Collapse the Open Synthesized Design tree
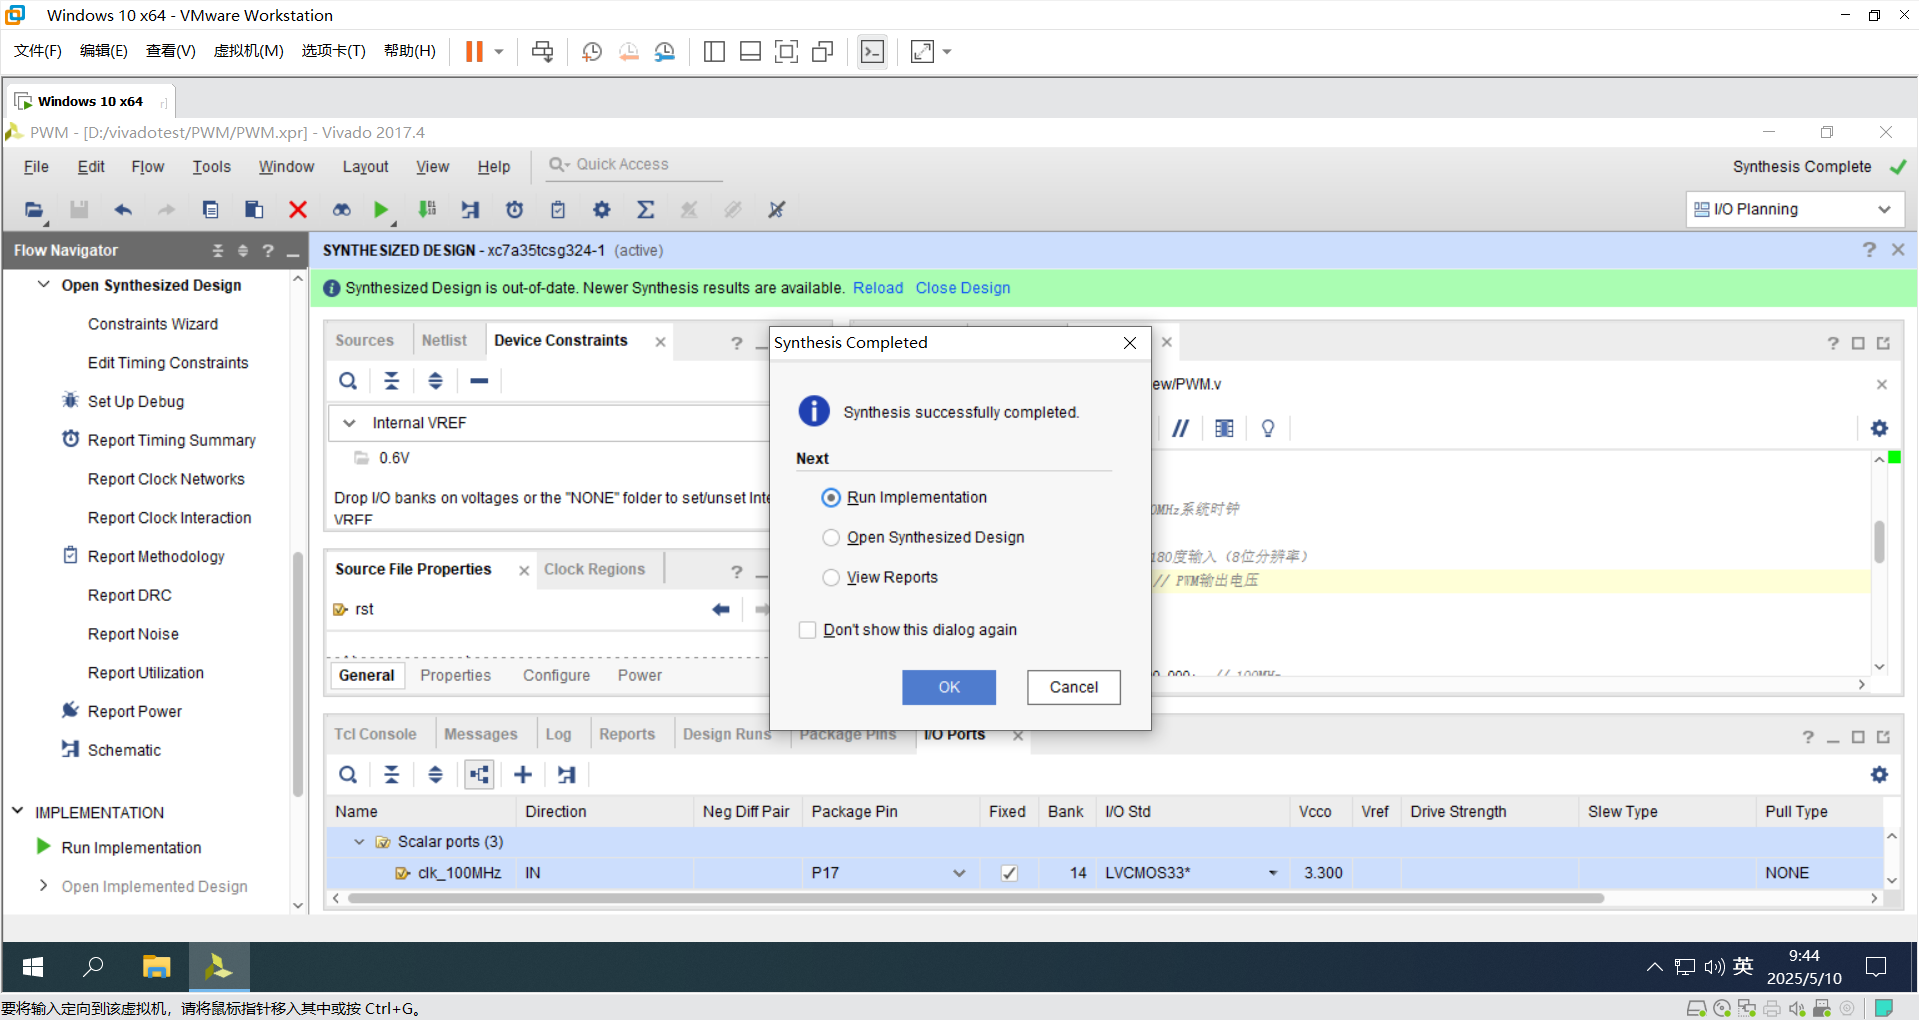The image size is (1919, 1020). point(43,285)
